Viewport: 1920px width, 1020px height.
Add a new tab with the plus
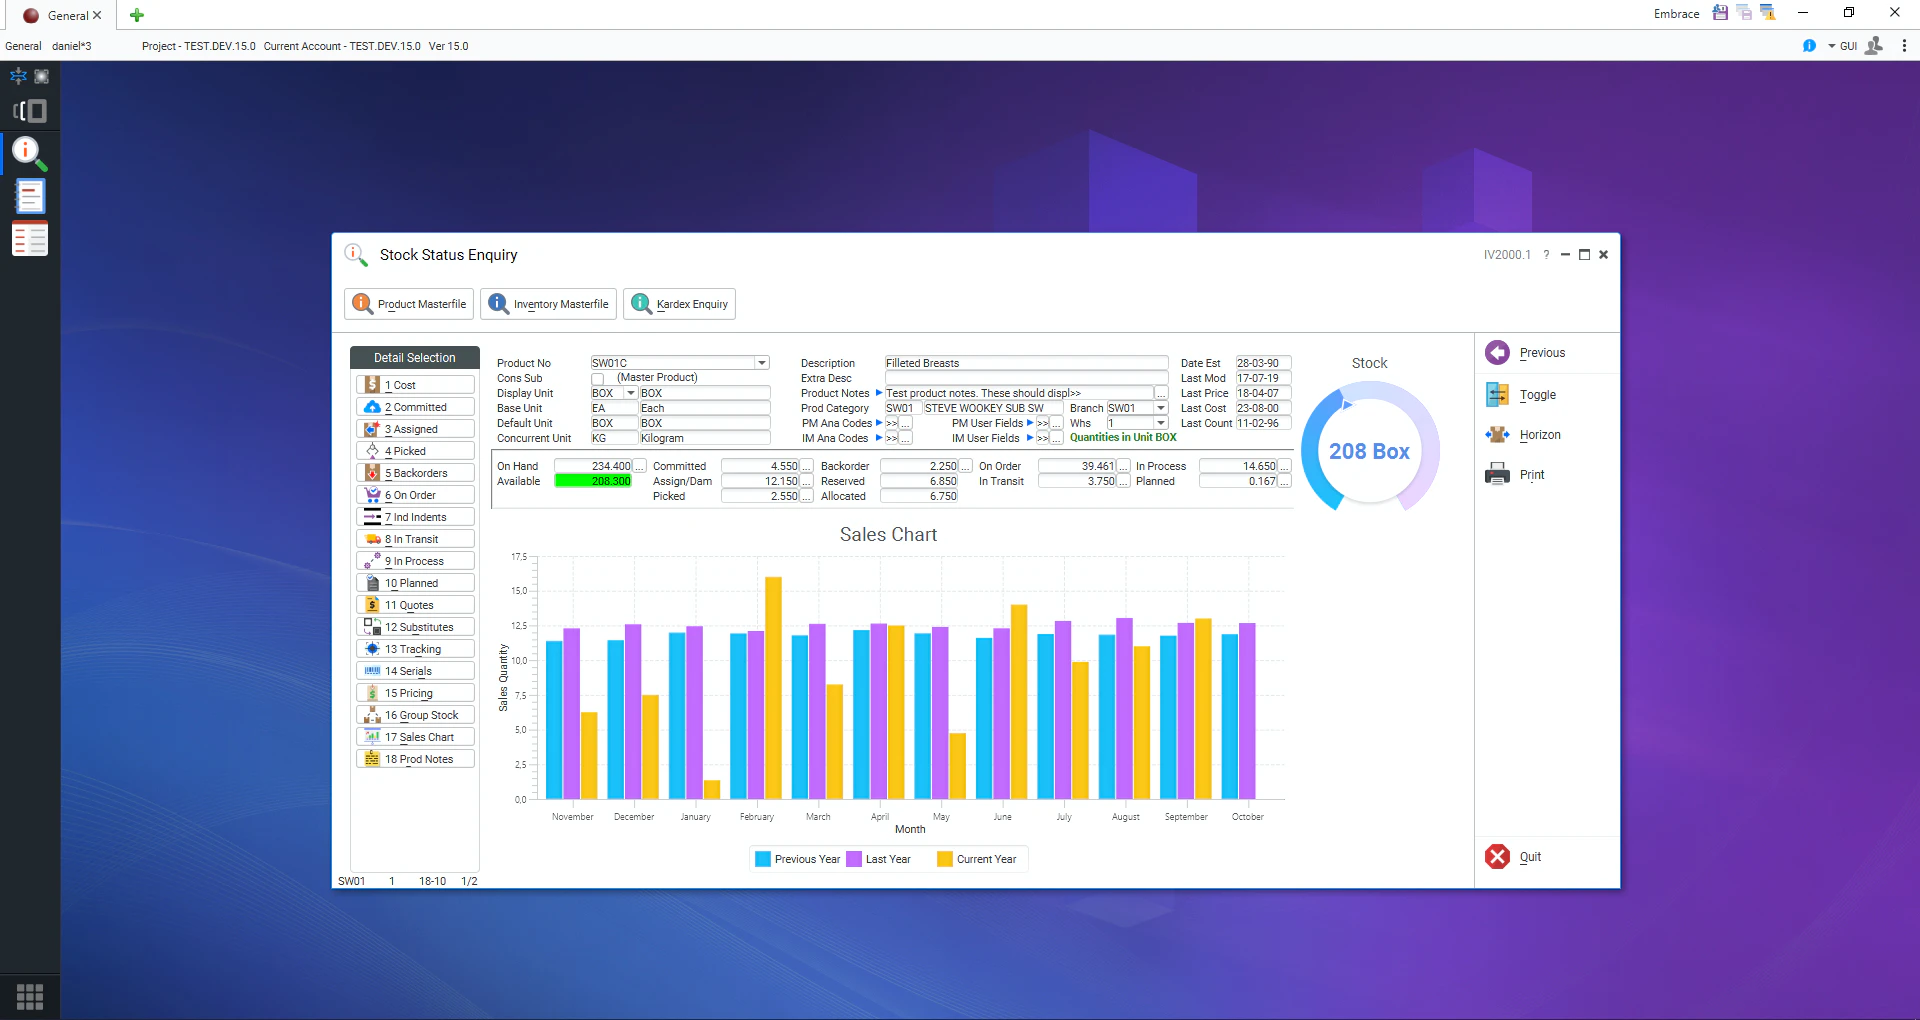coord(137,15)
